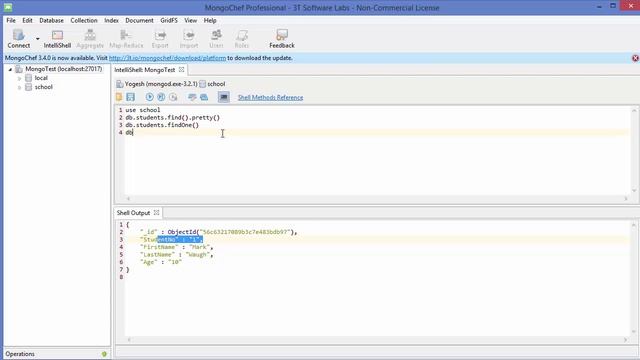The image size is (640, 360).
Task: Switch to the Shell Output tab
Action: [133, 213]
